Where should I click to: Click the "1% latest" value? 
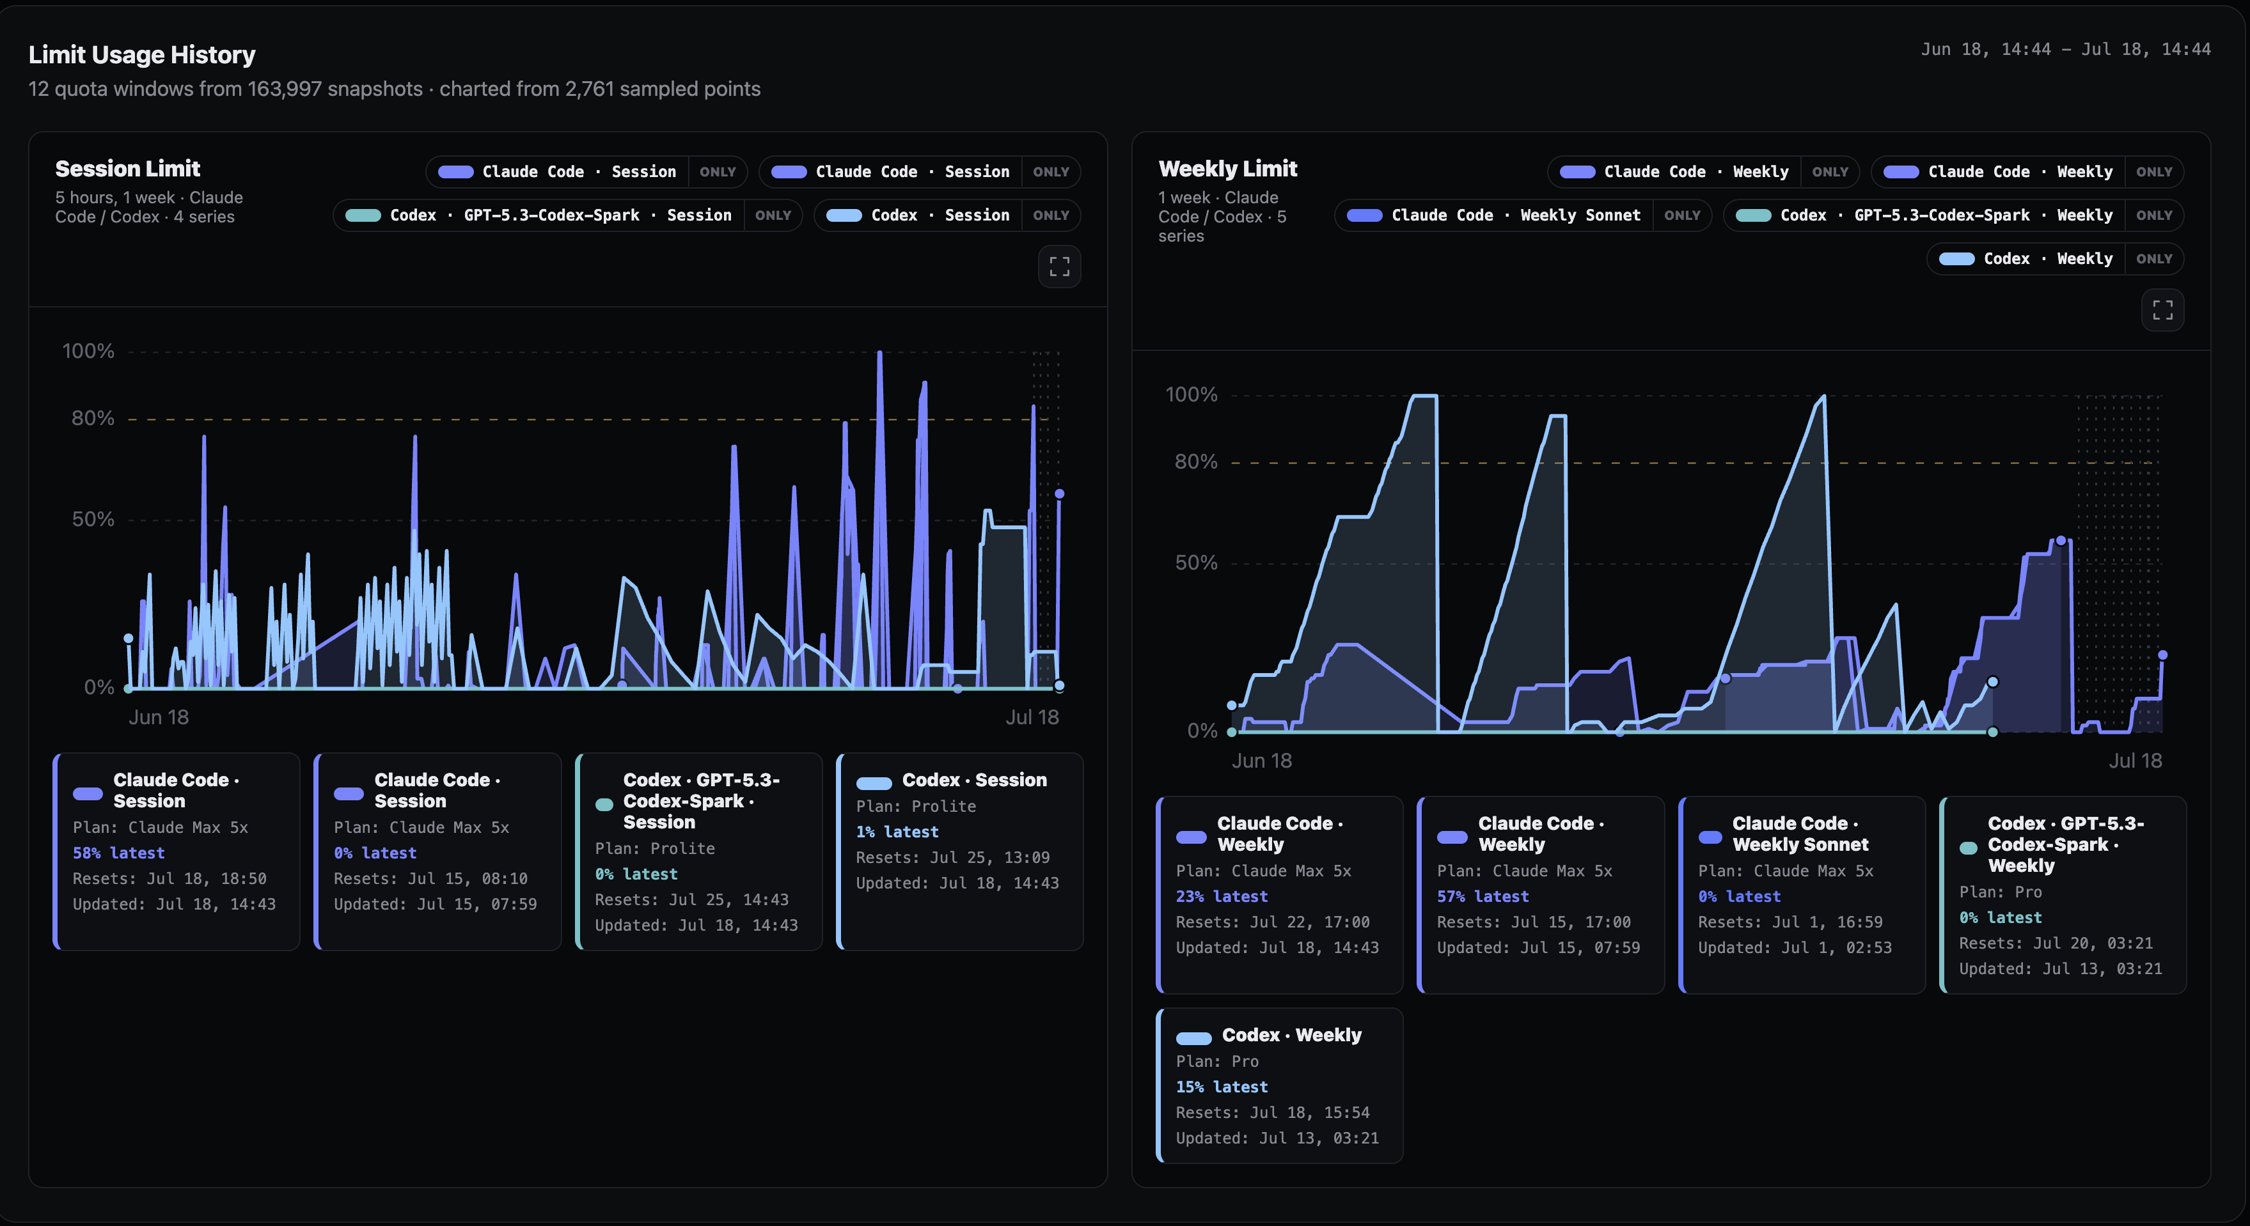click(897, 832)
